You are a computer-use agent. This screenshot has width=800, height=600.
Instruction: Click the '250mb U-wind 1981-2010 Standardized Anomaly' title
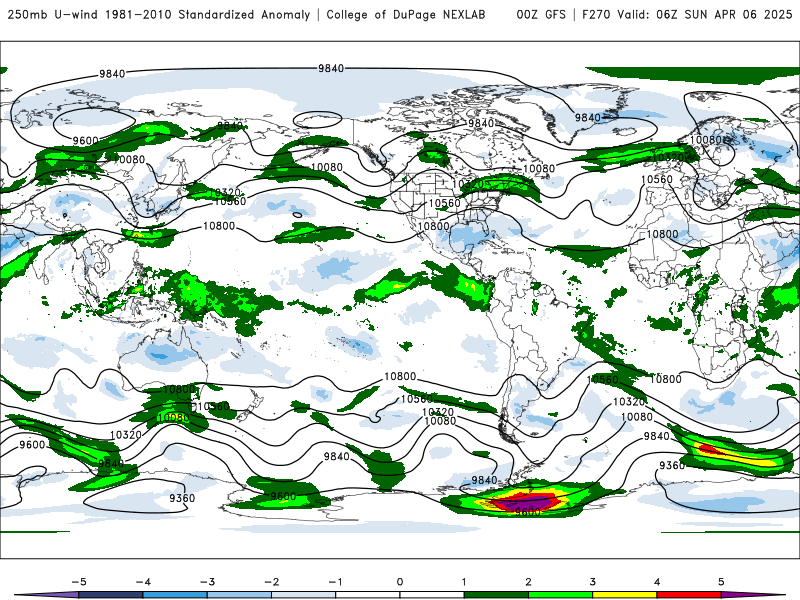pyautogui.click(x=159, y=14)
